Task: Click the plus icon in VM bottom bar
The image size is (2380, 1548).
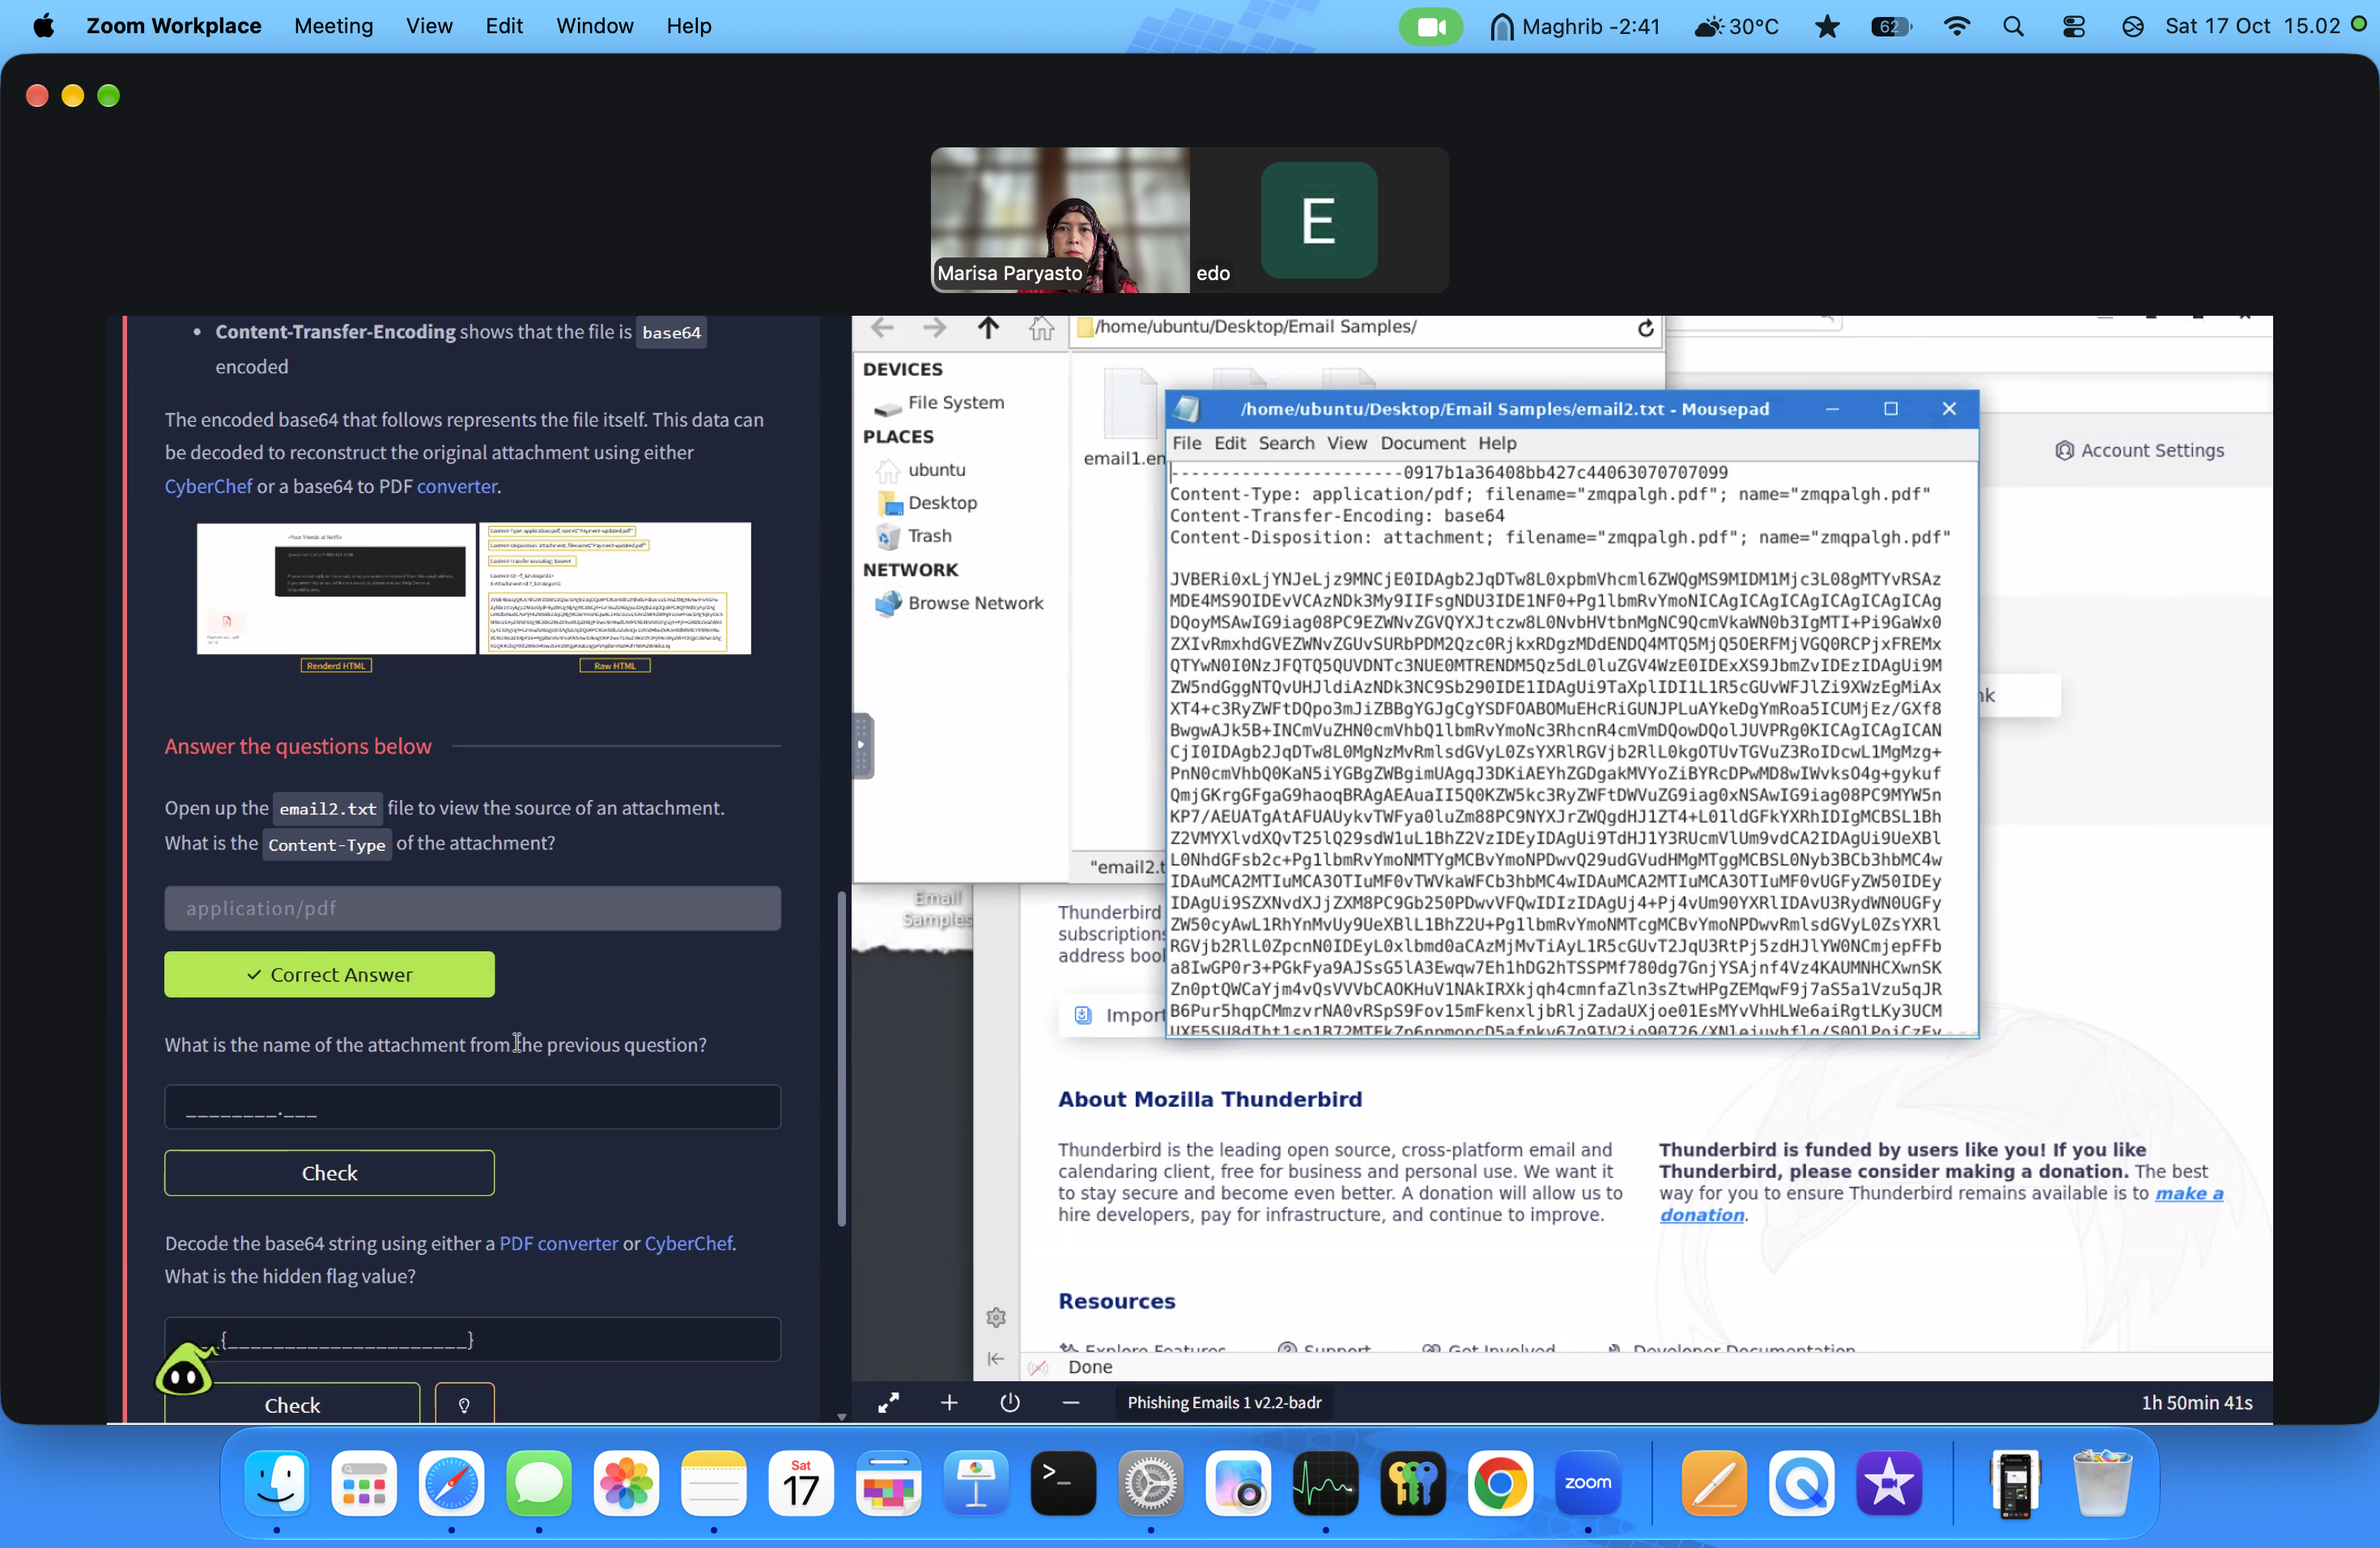Action: (949, 1403)
